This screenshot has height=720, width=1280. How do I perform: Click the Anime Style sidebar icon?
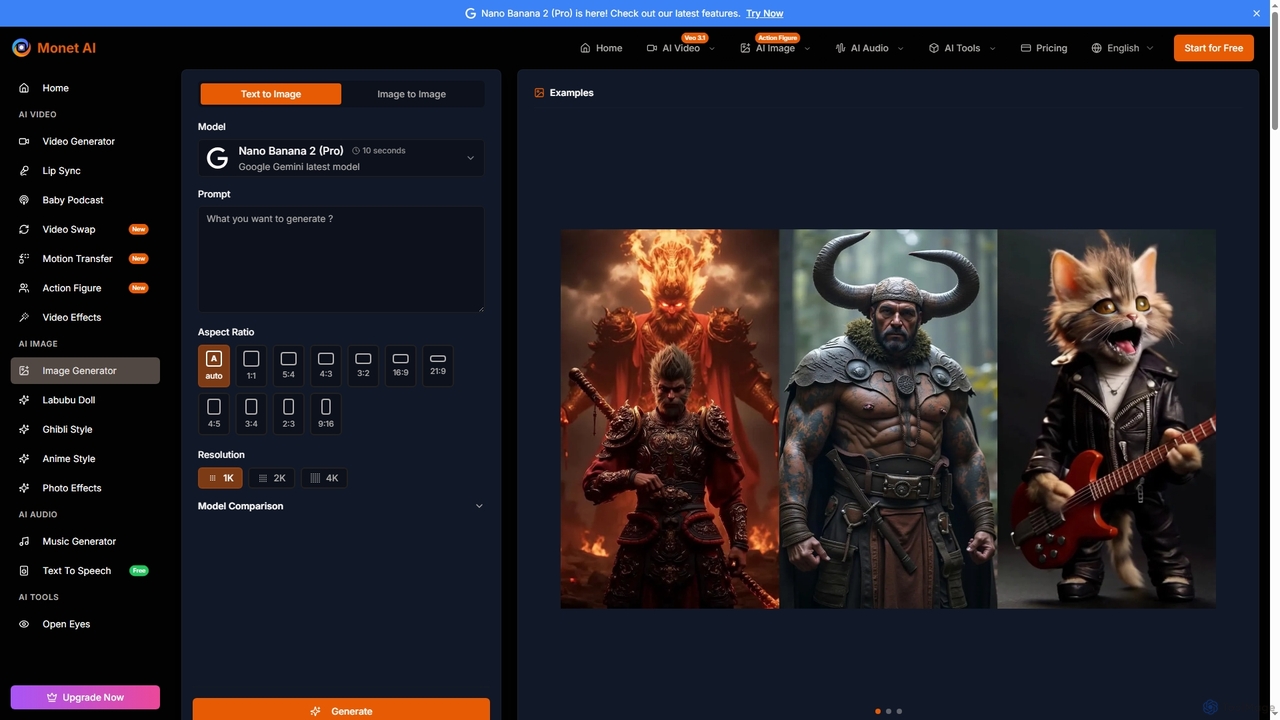click(24, 458)
